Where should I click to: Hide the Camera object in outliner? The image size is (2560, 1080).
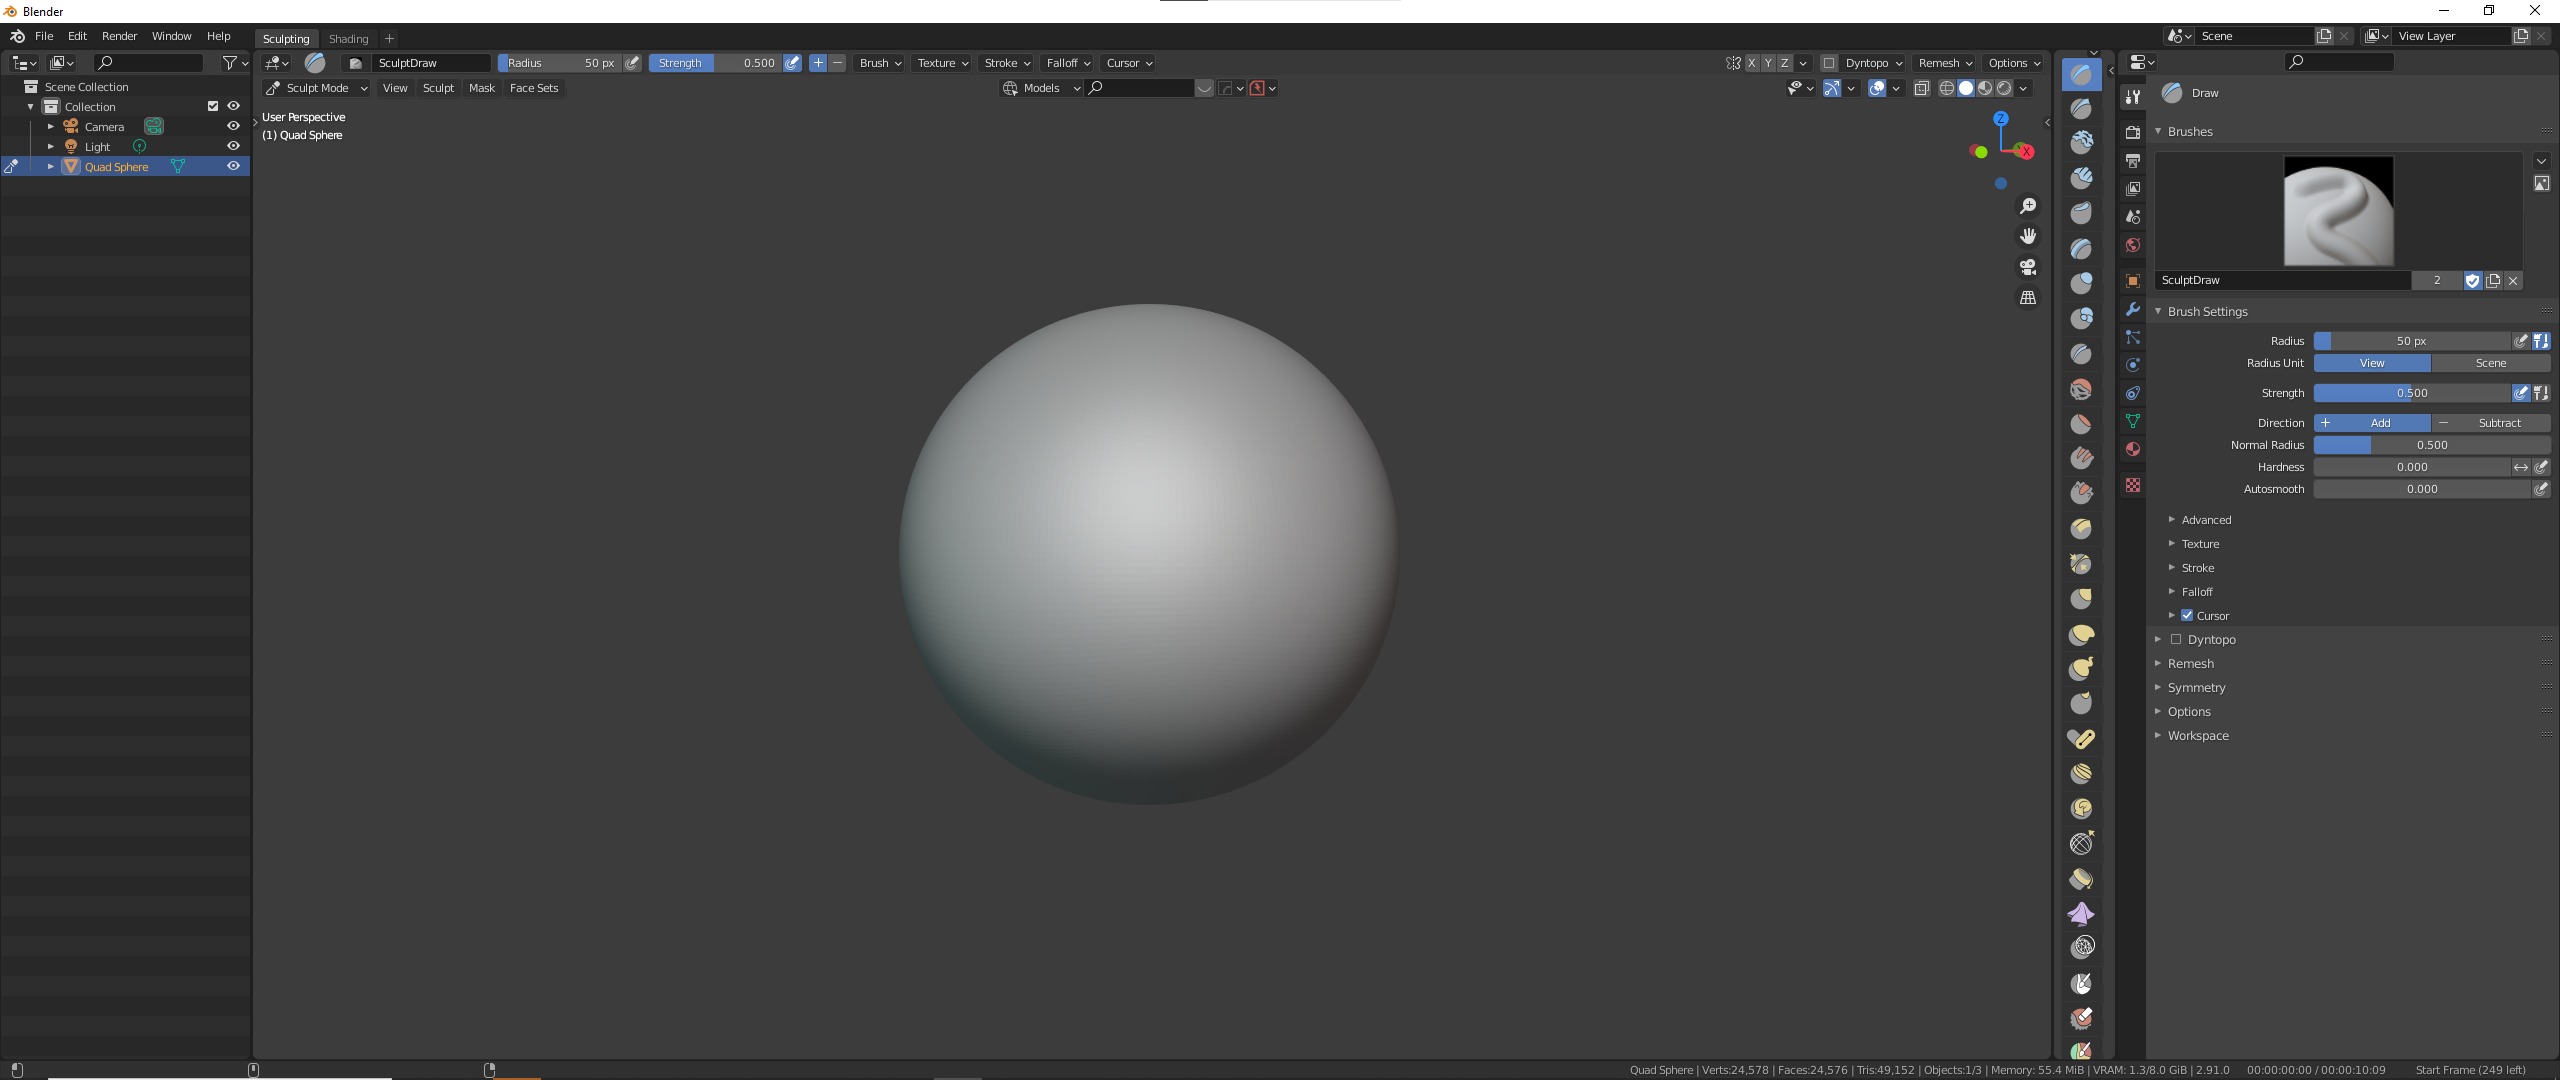(x=233, y=126)
